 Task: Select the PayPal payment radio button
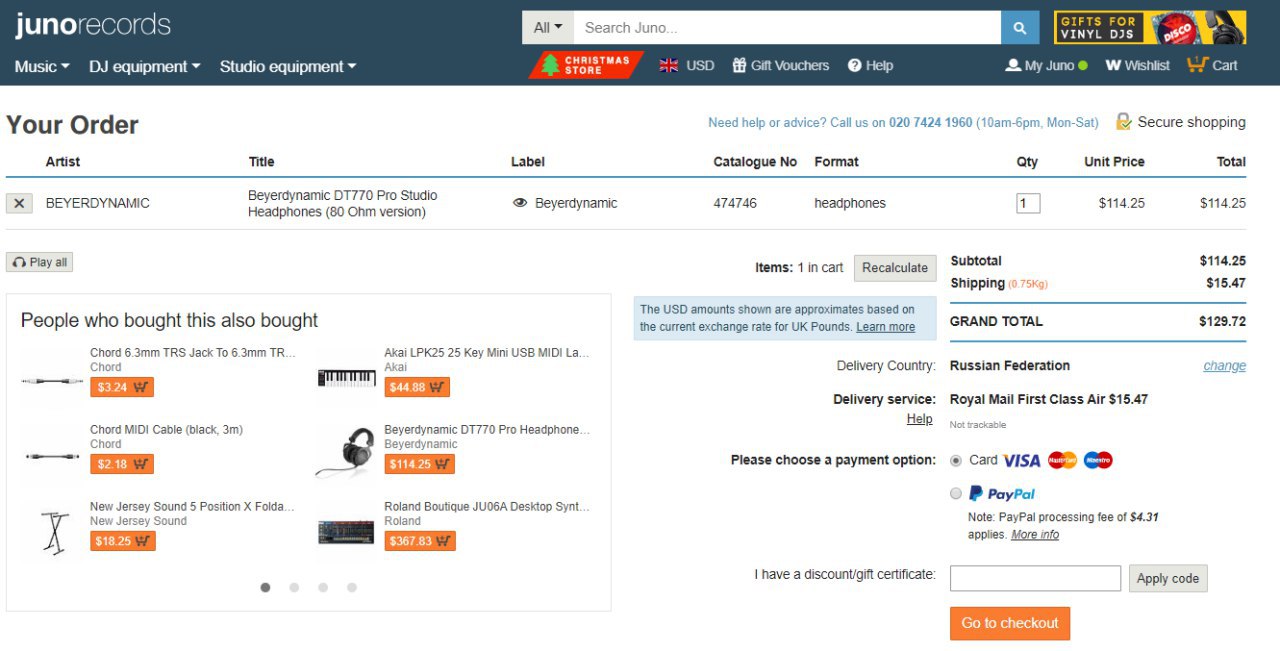point(956,493)
